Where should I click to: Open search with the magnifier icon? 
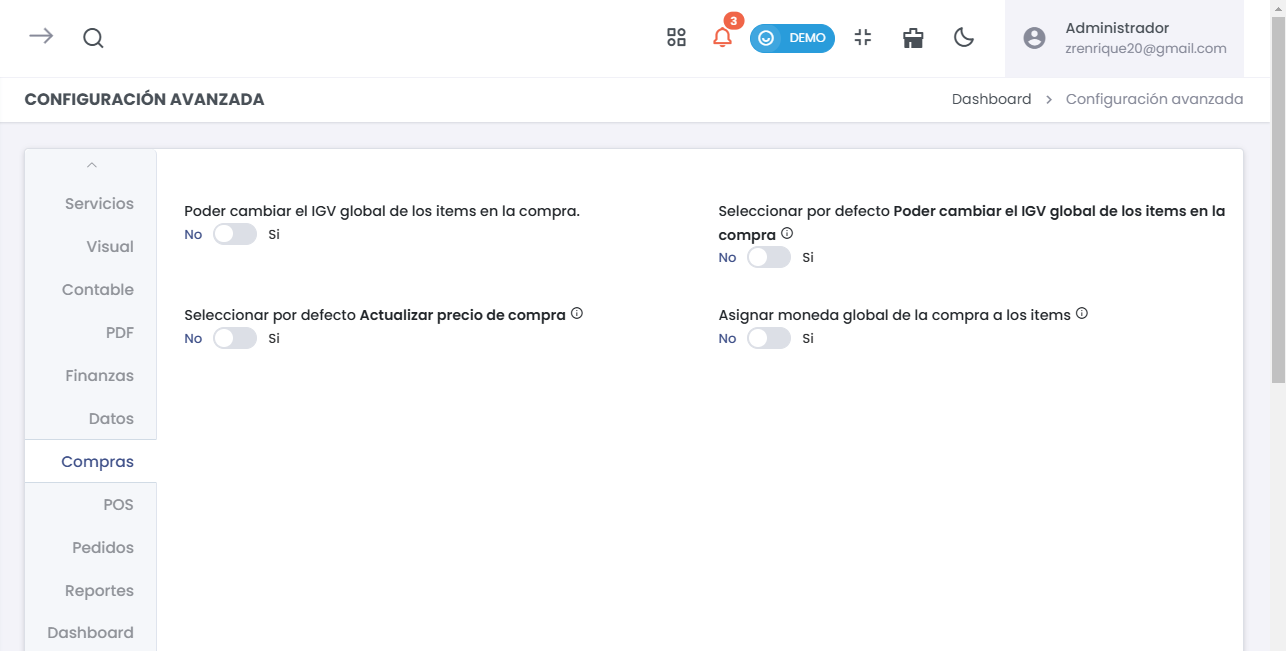93,38
